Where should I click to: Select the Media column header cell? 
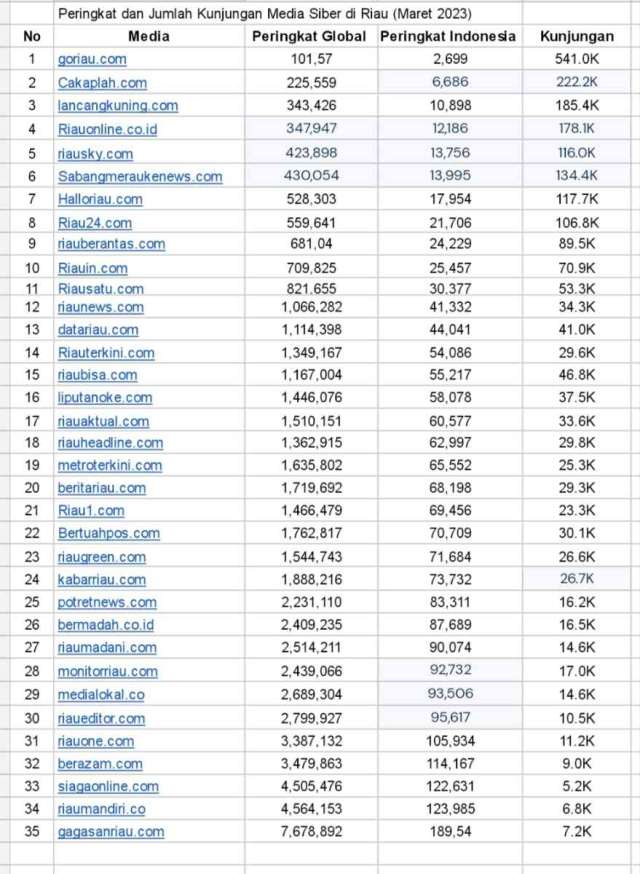click(149, 37)
